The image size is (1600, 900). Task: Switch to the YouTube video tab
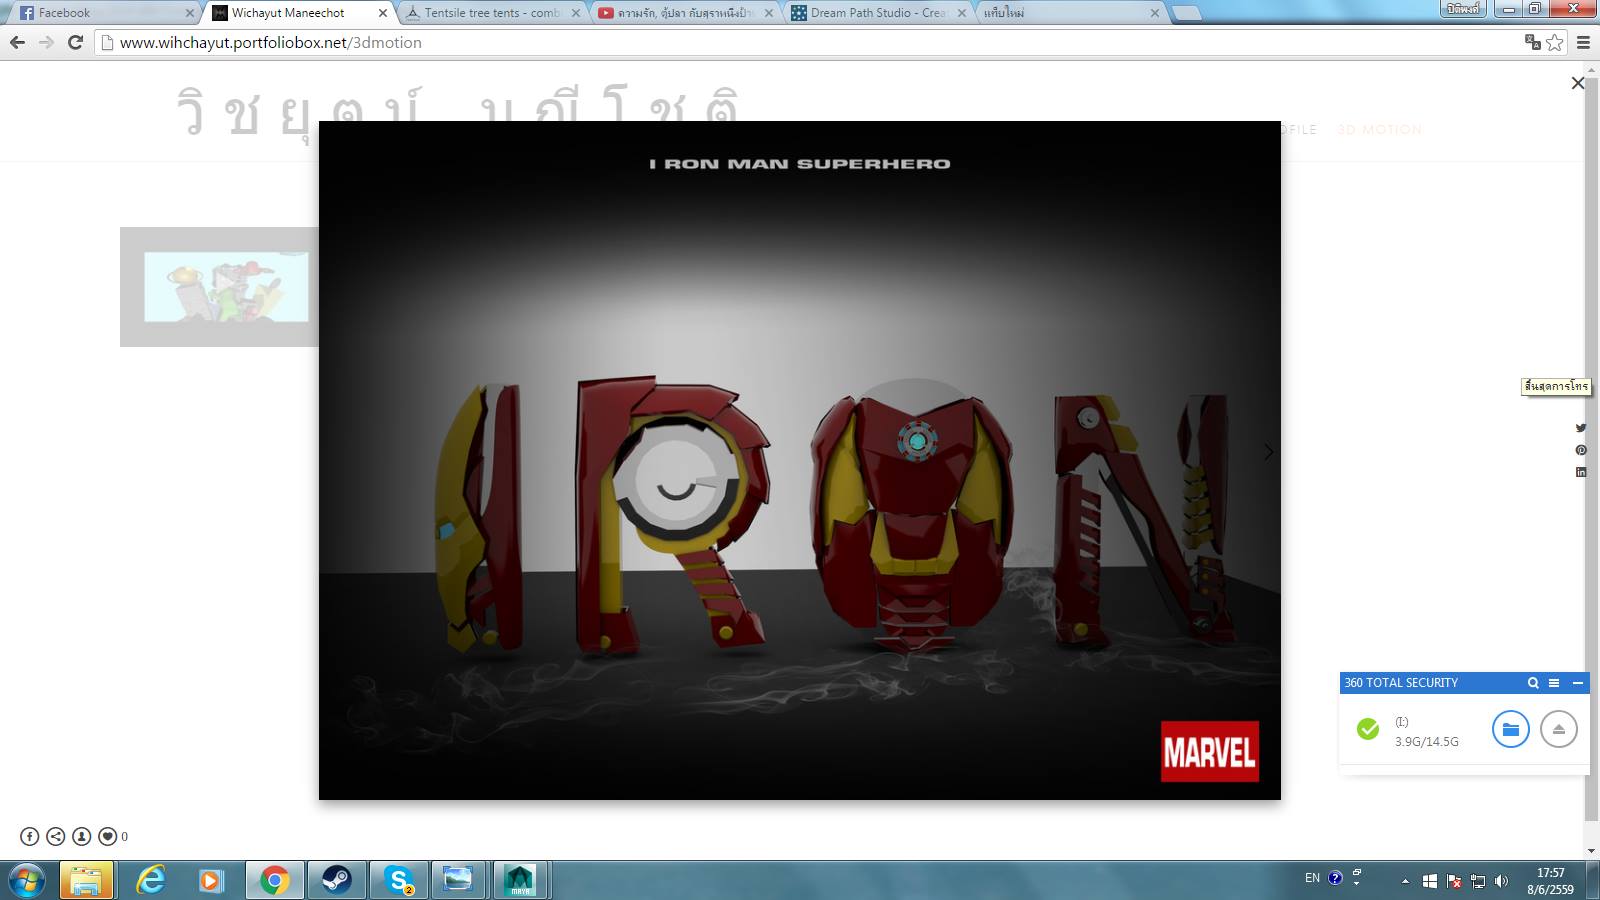pyautogui.click(x=683, y=13)
